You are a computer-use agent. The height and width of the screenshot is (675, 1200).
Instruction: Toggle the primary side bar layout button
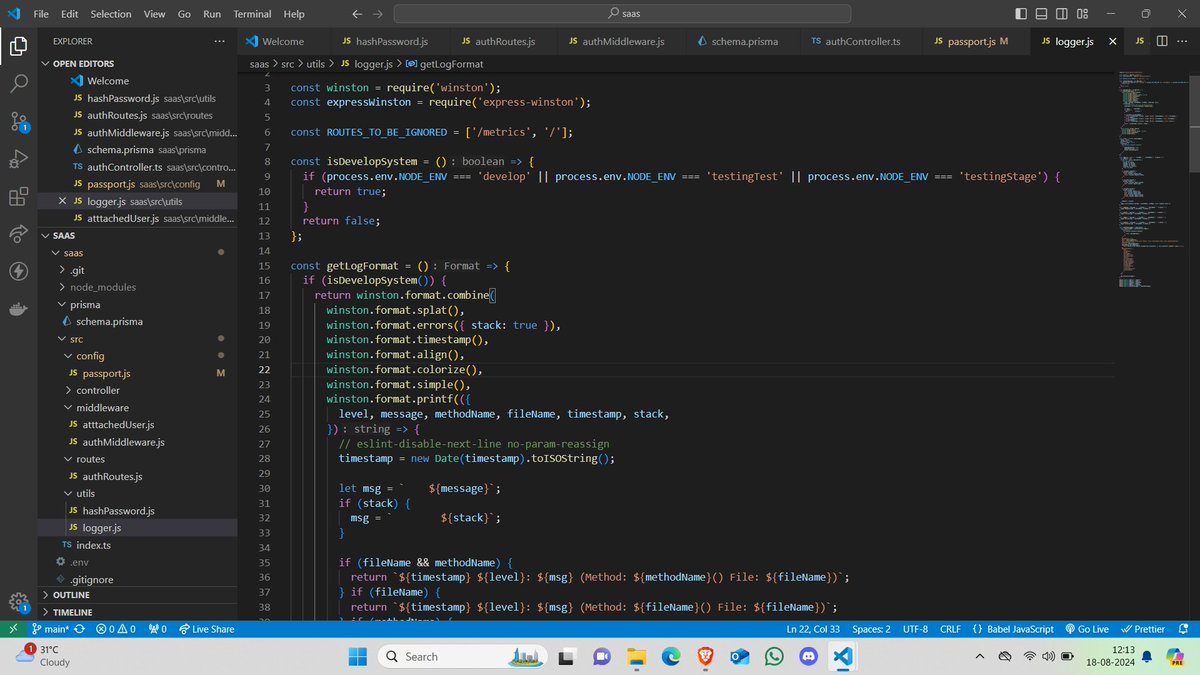coord(1021,14)
